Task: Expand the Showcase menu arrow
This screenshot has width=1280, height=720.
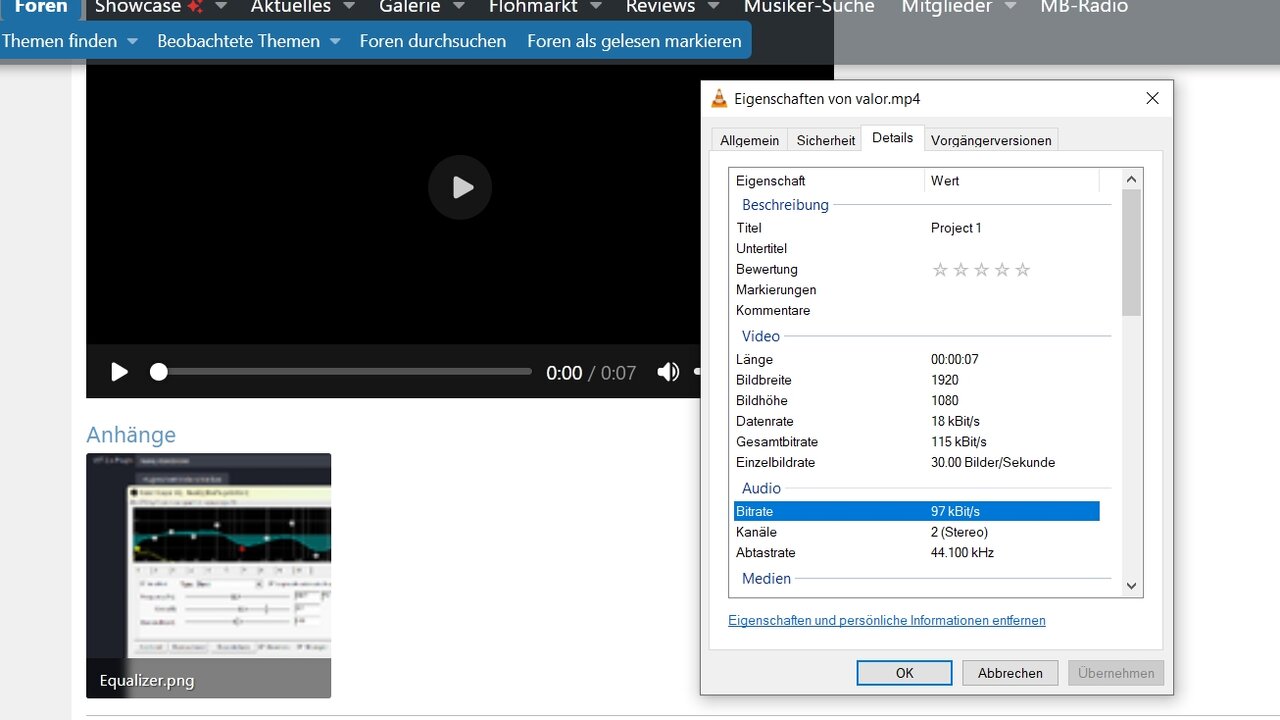Action: click(219, 7)
